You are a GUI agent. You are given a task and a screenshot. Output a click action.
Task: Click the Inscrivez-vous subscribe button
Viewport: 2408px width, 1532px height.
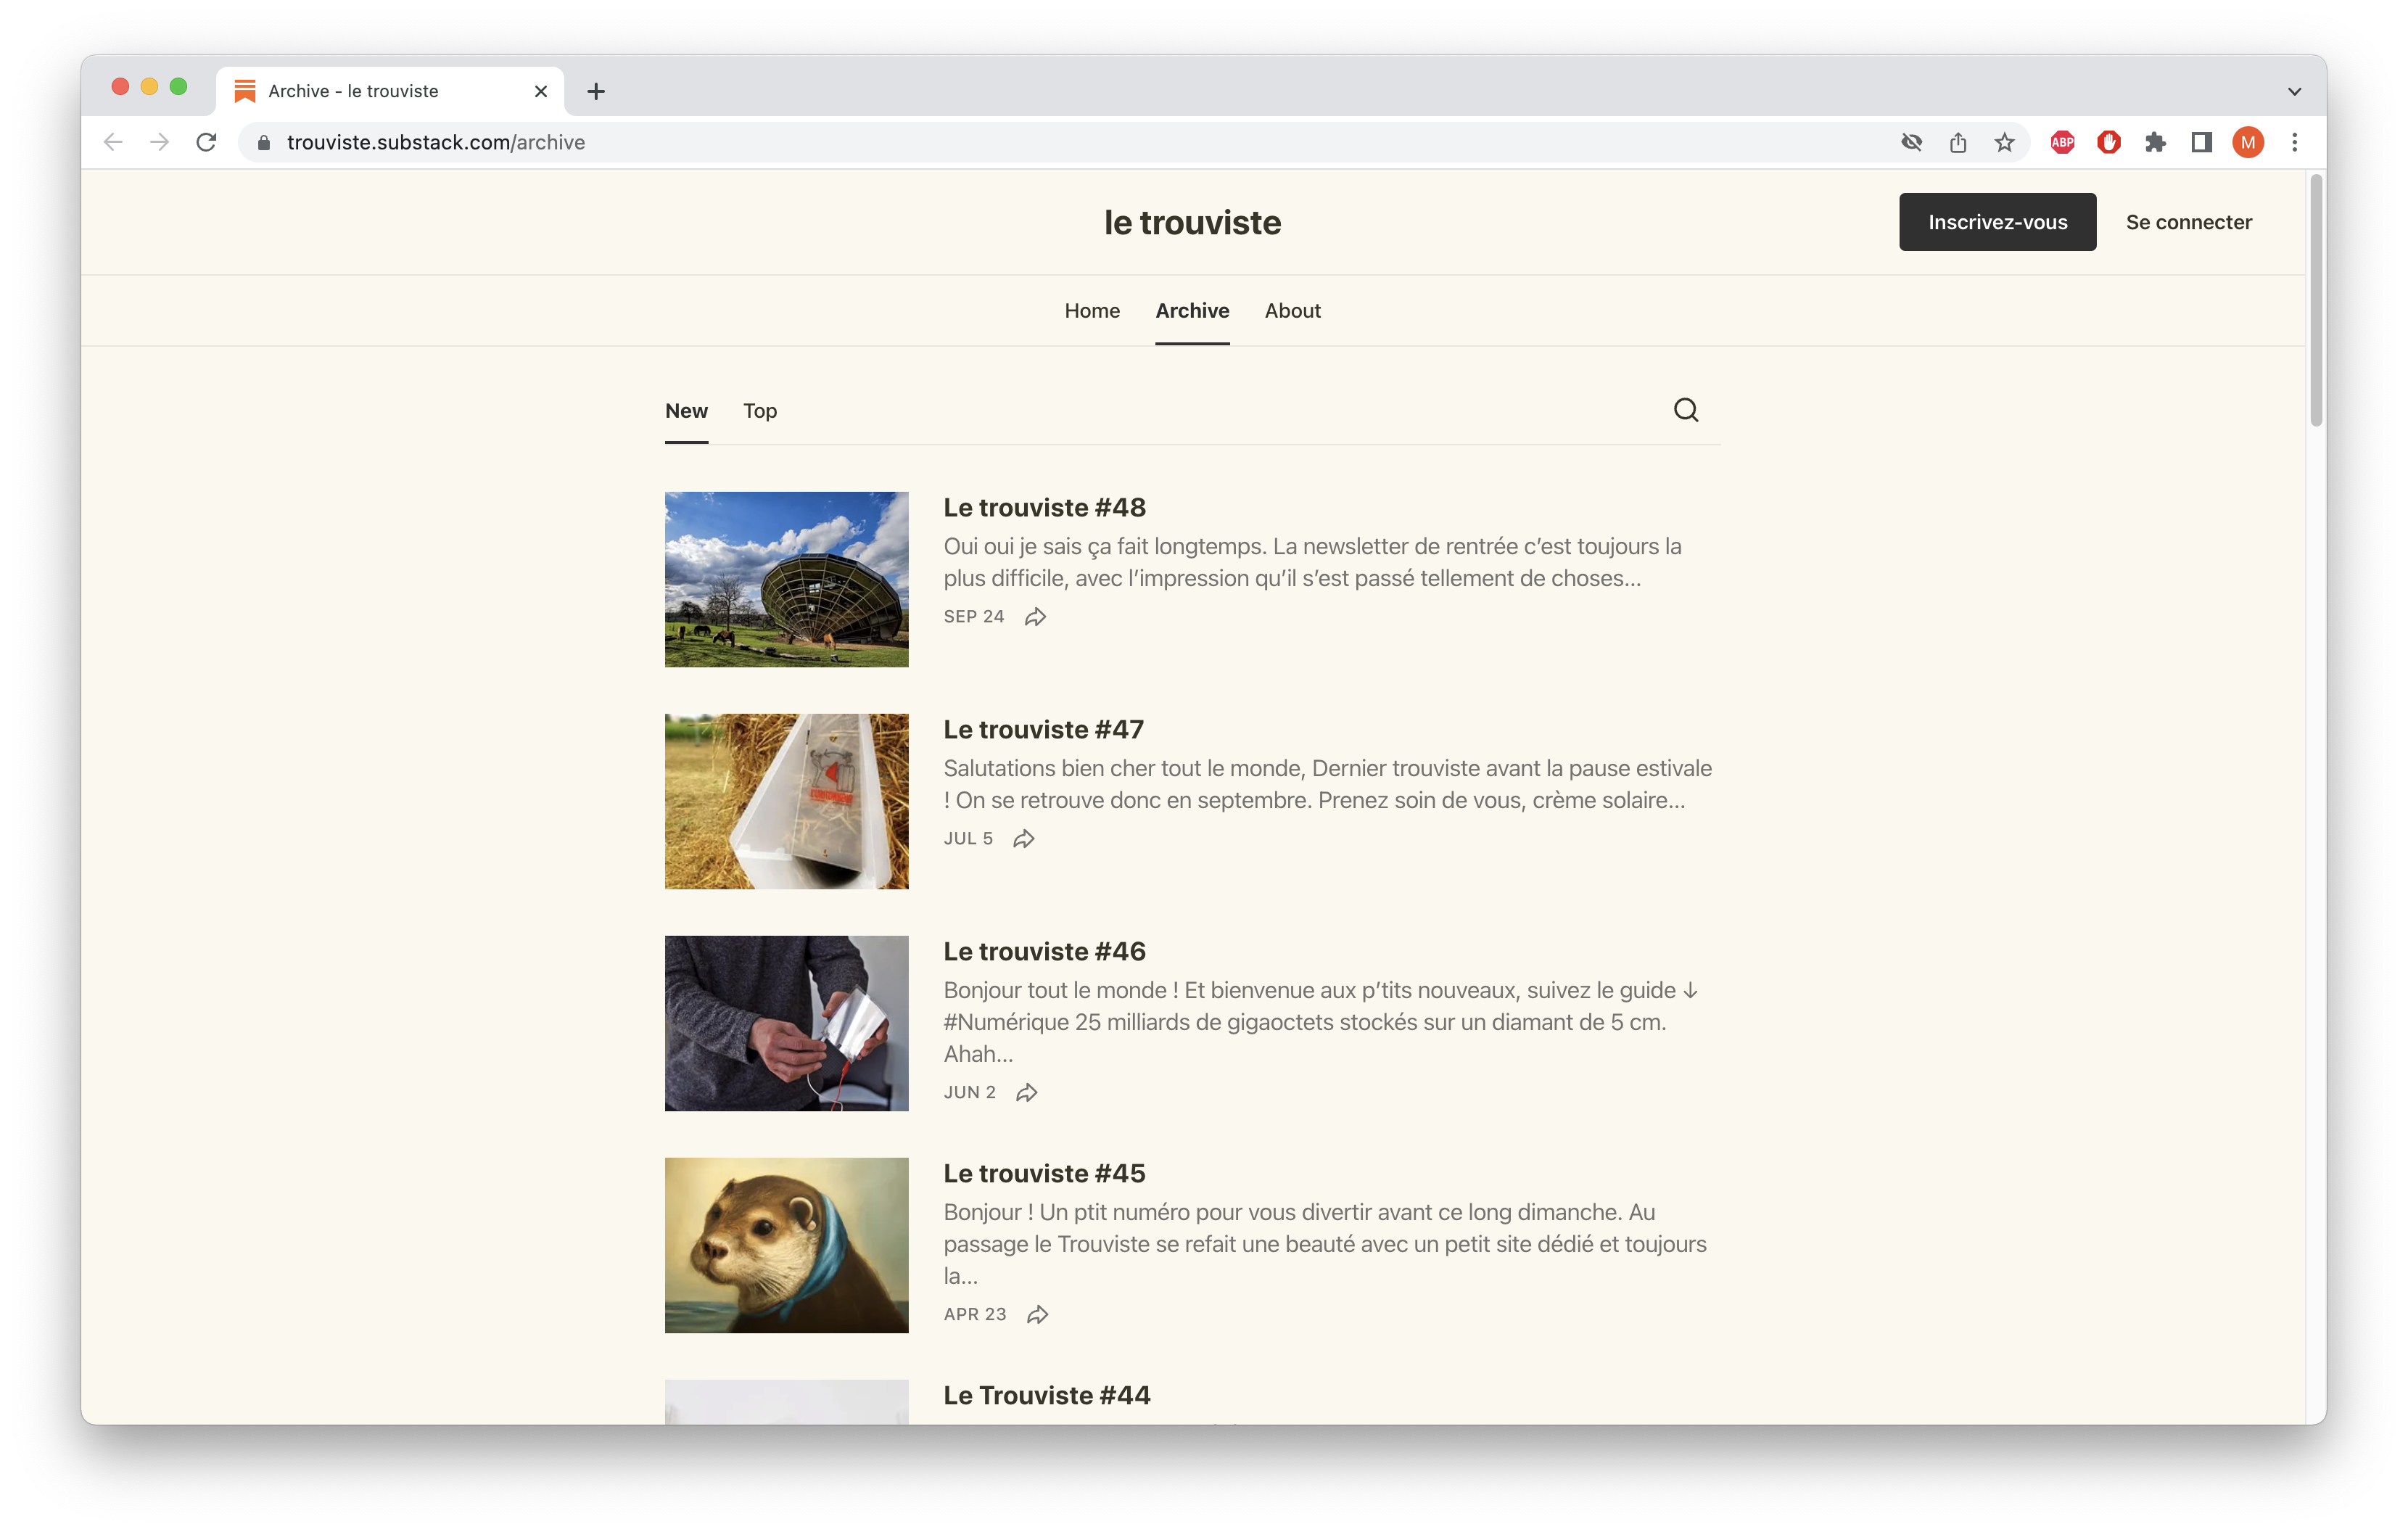1997,222
